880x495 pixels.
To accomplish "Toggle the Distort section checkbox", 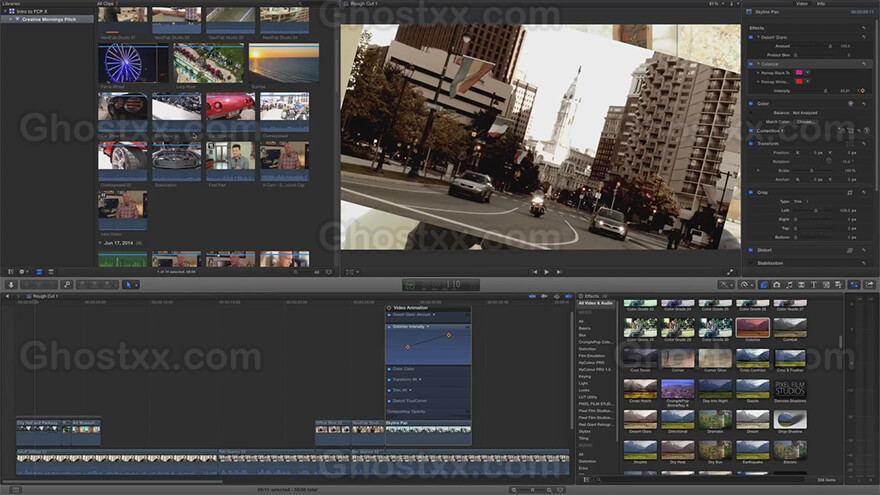I will (x=751, y=250).
